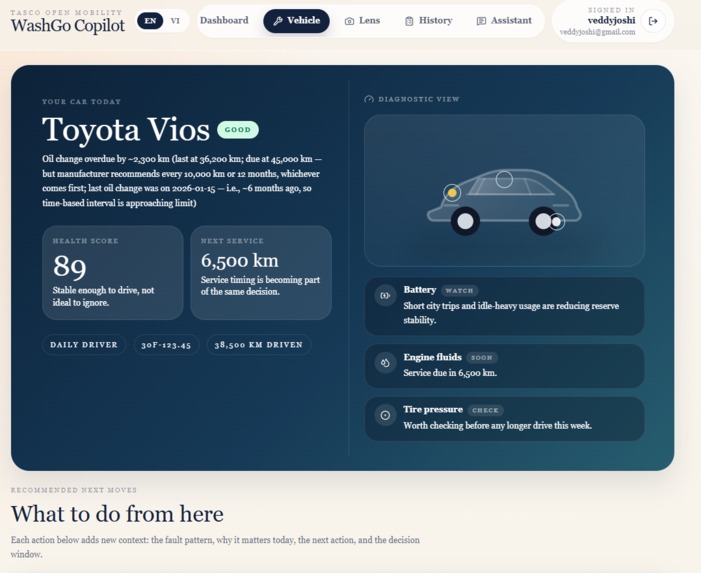Click the veddyjoshi@gmail.com email text
This screenshot has width=701, height=573.
597,32
